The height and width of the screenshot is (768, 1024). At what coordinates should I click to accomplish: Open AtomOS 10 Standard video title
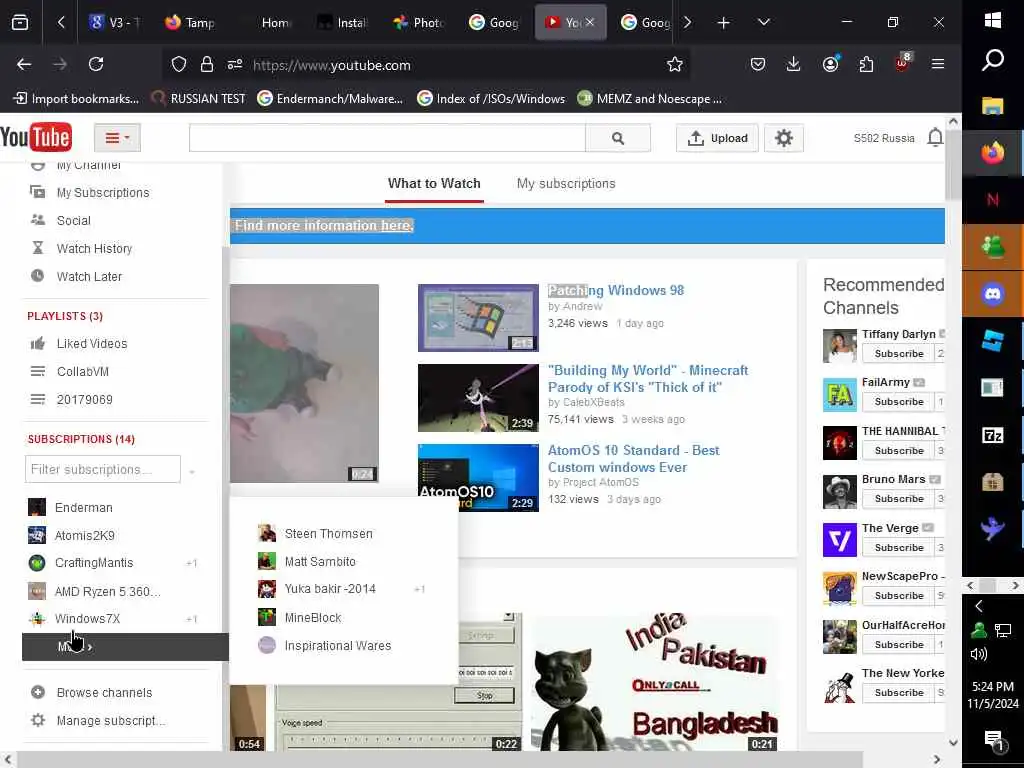click(x=633, y=458)
